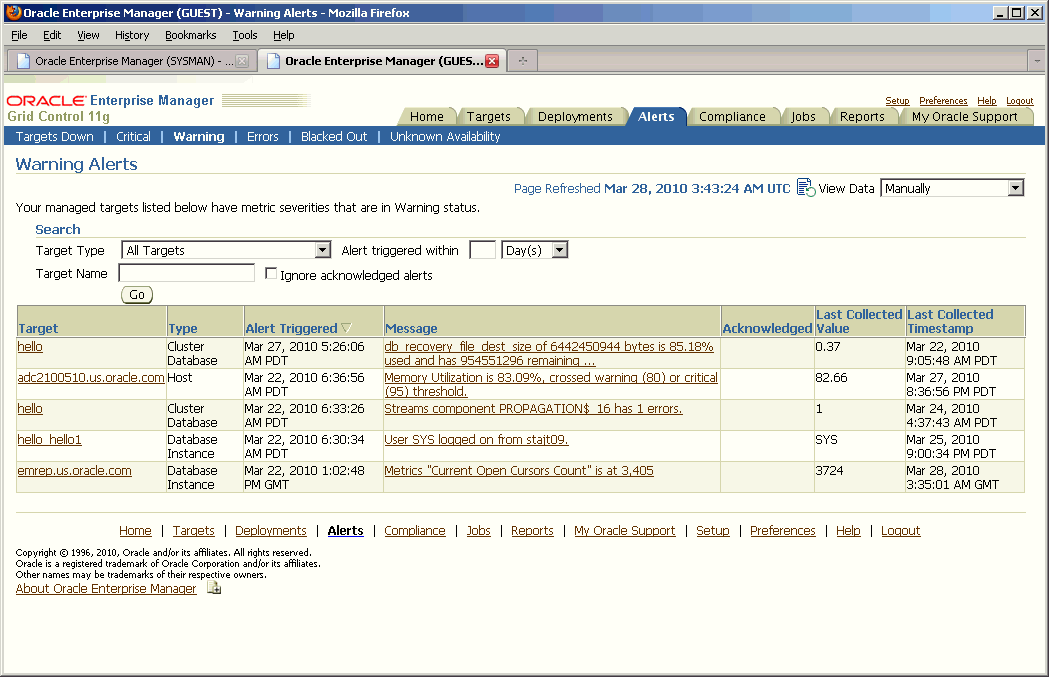
Task: Sort by Last Collected Value column header
Action: coord(859,321)
